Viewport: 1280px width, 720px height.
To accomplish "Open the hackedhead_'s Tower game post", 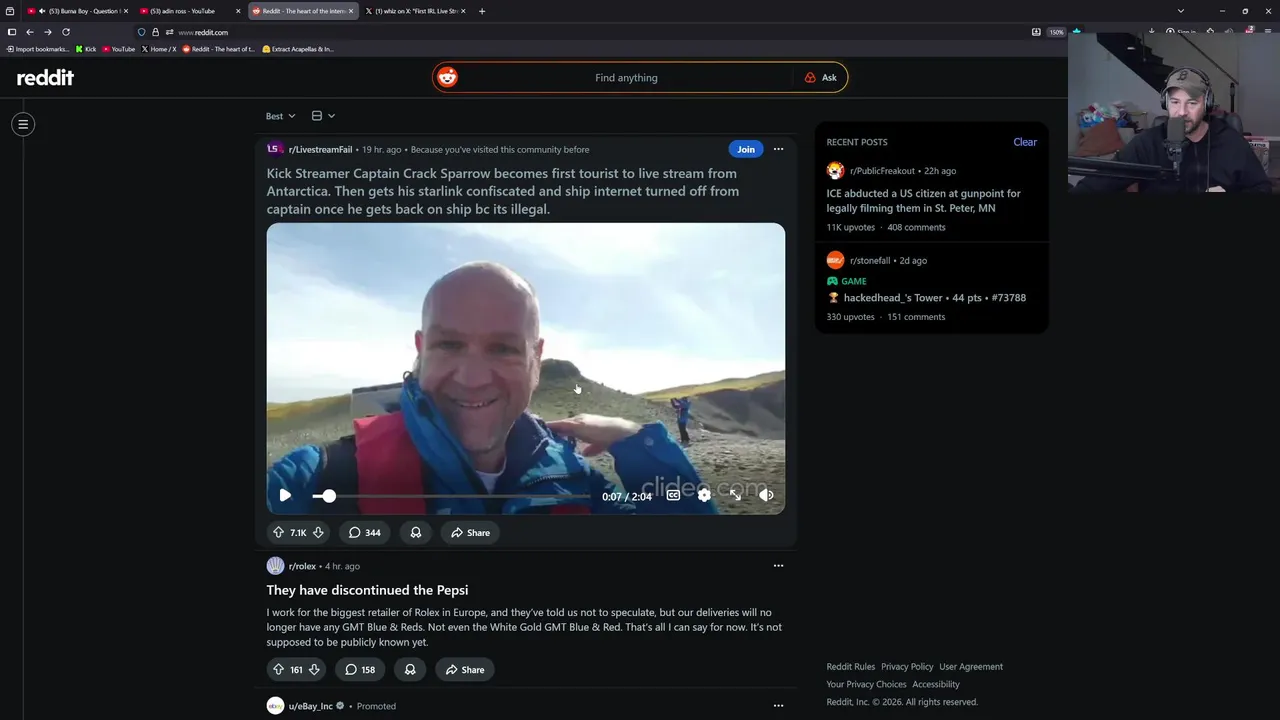I will (934, 298).
